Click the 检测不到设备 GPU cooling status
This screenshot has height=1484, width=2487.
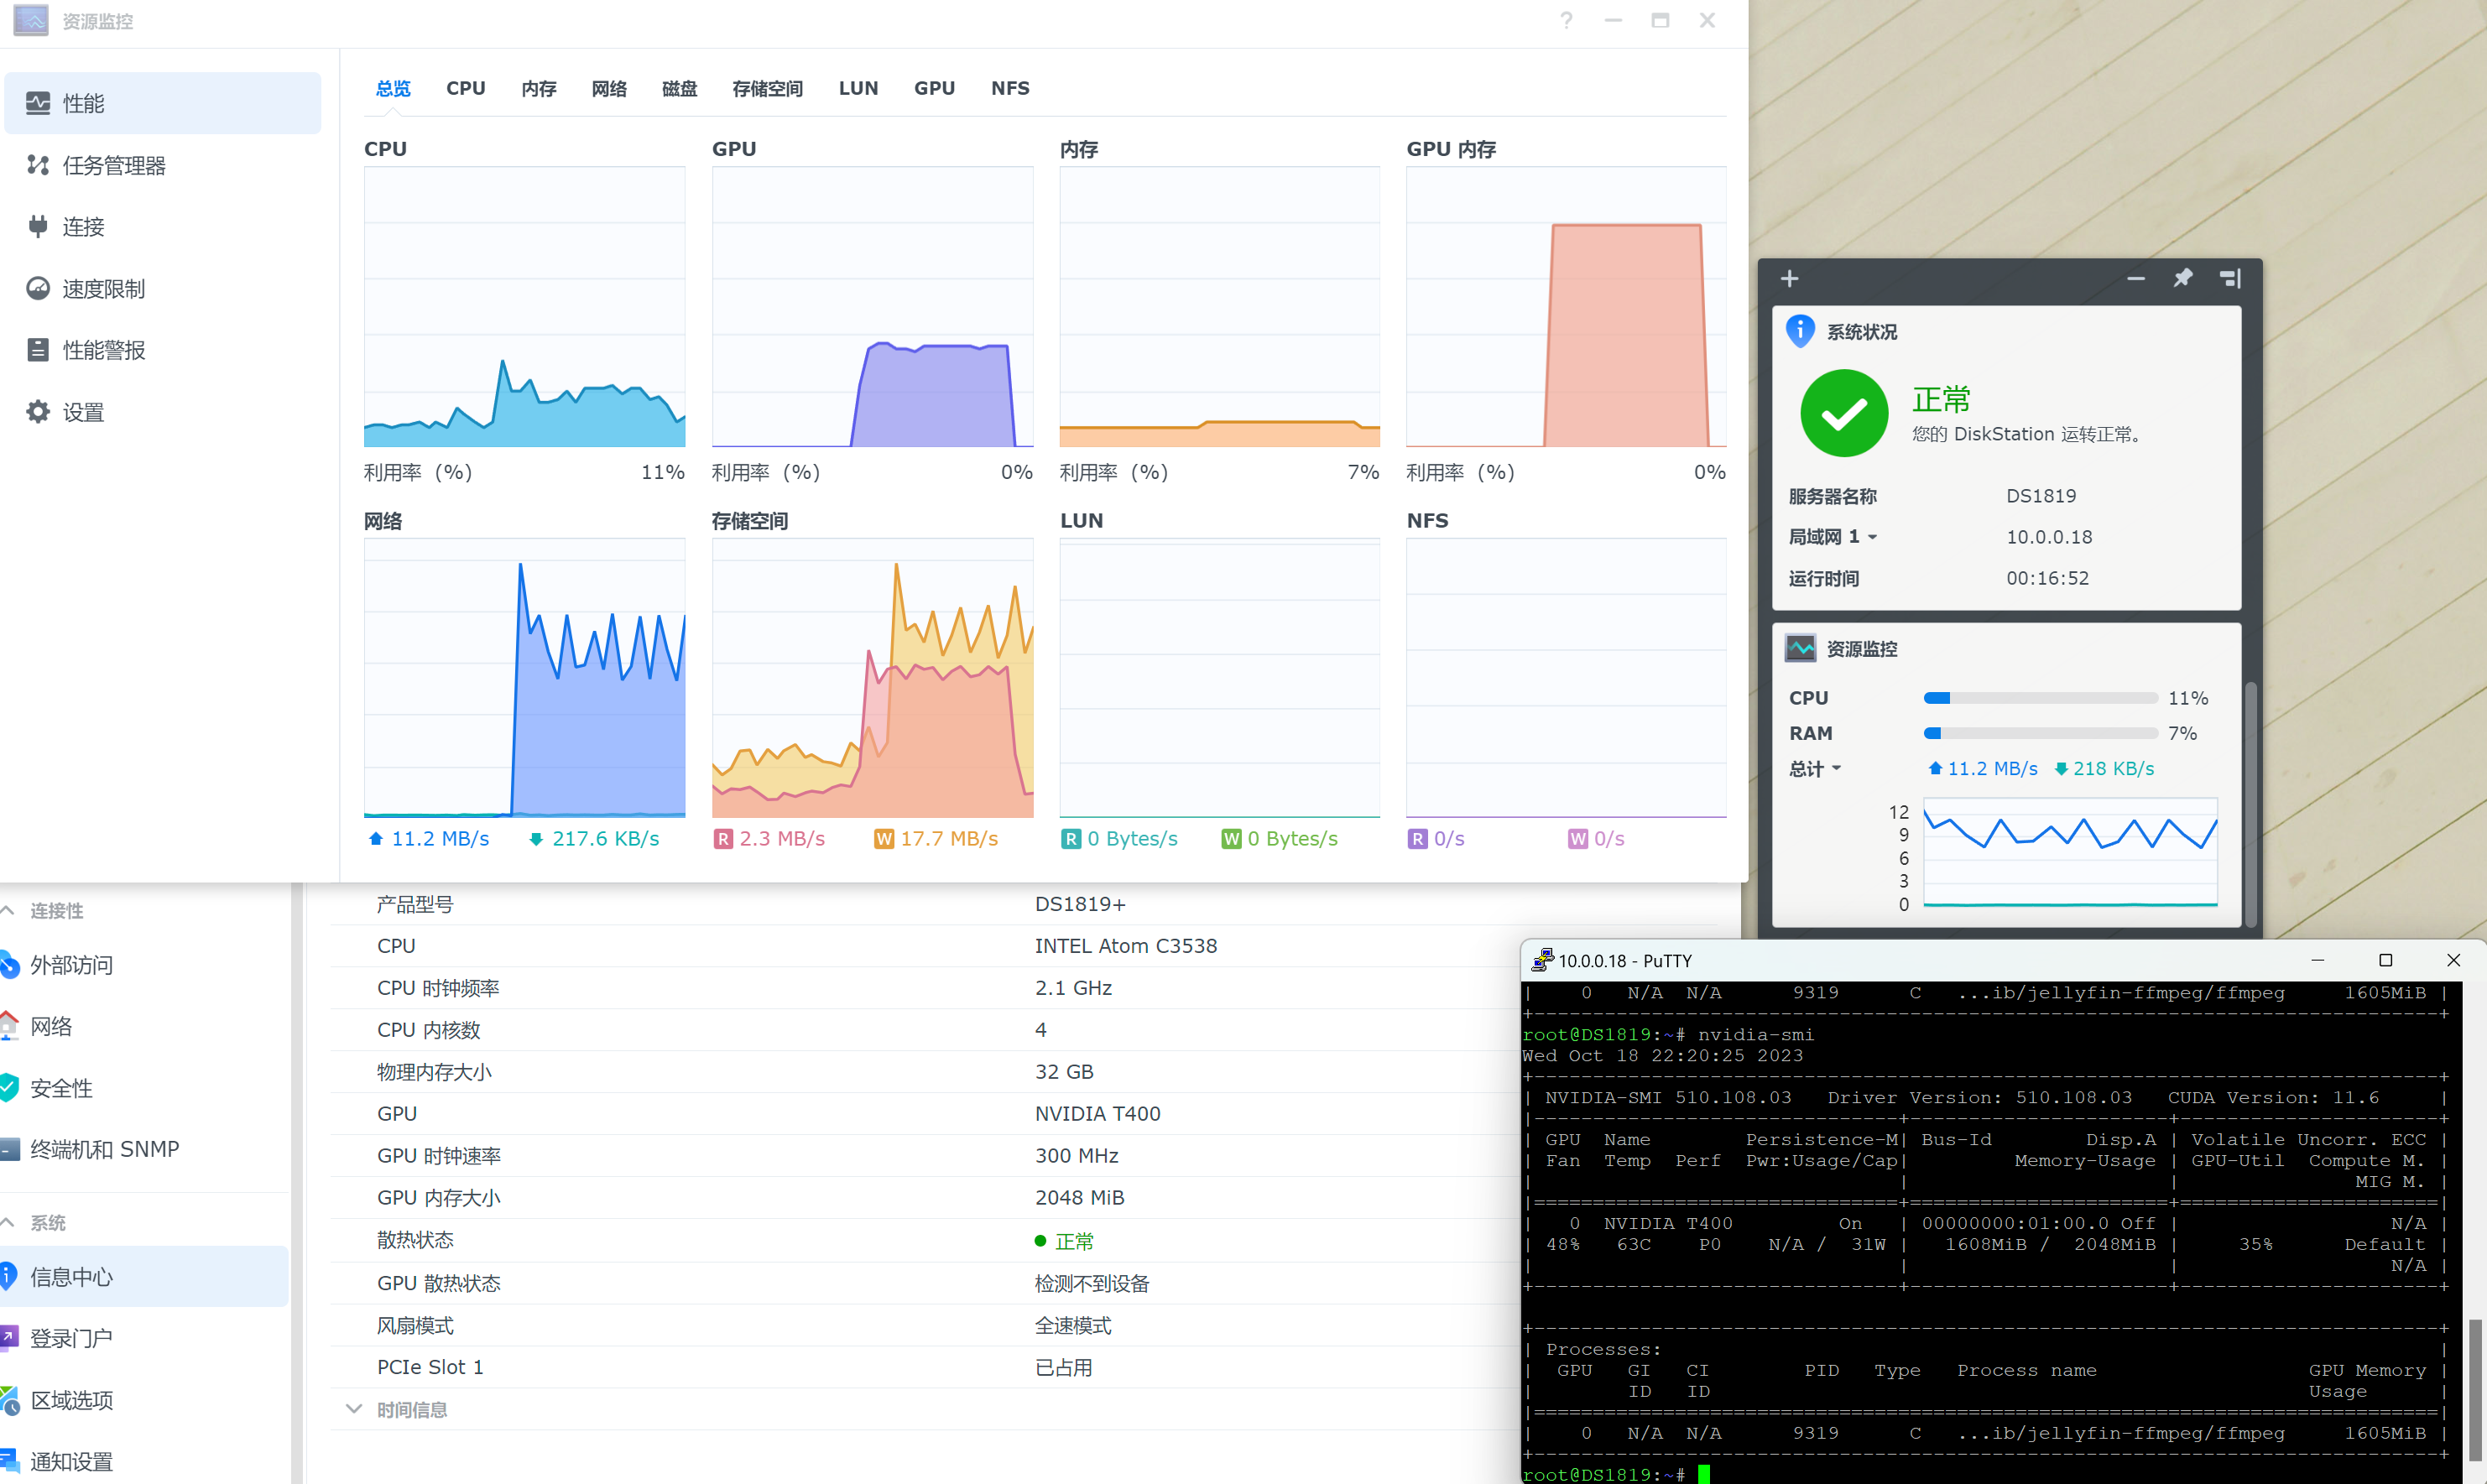point(1092,1283)
